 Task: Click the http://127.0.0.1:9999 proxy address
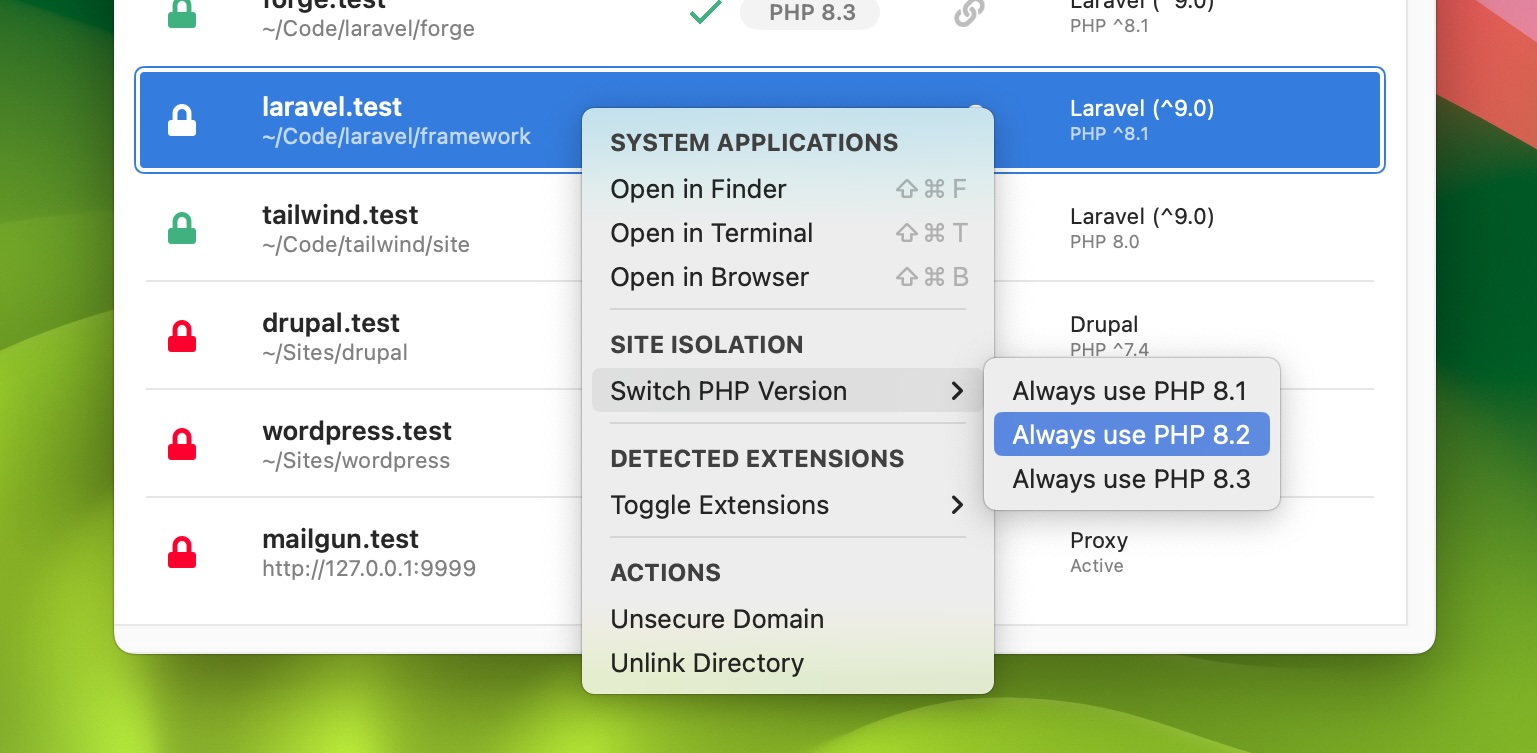click(x=369, y=569)
